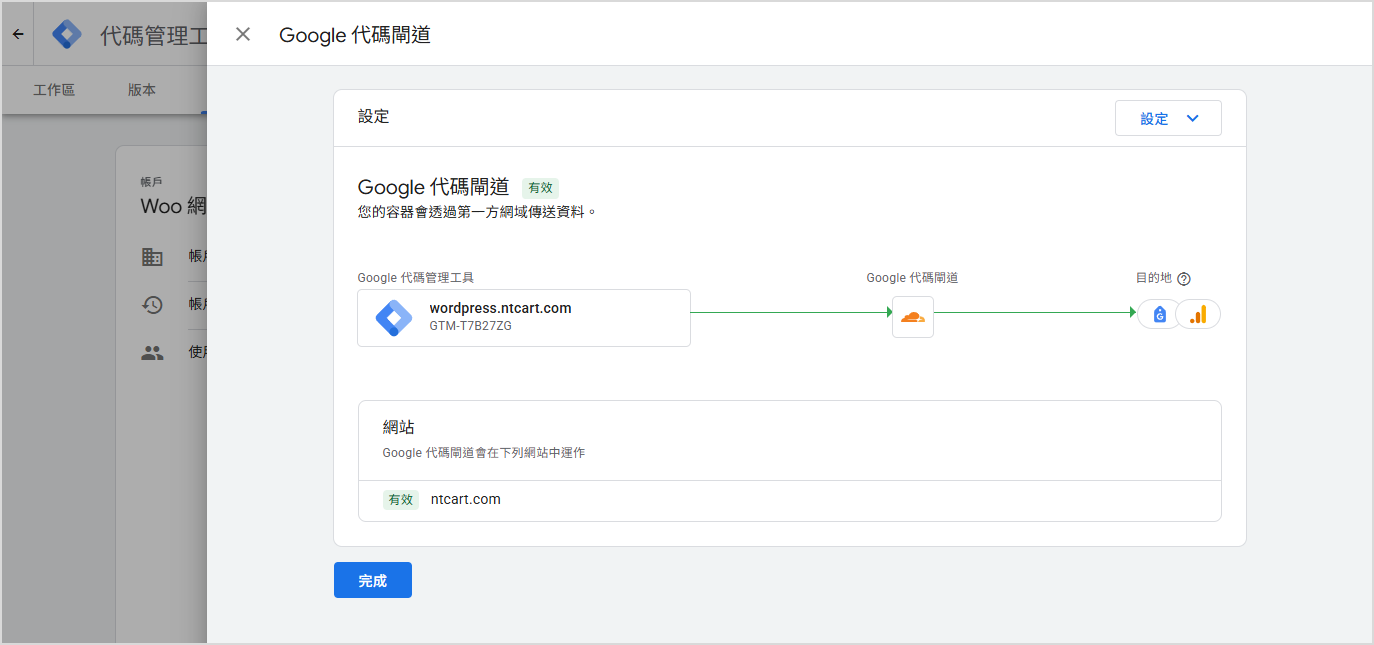Click the account building icon in background
Image resolution: width=1374 pixels, height=645 pixels.
152,257
